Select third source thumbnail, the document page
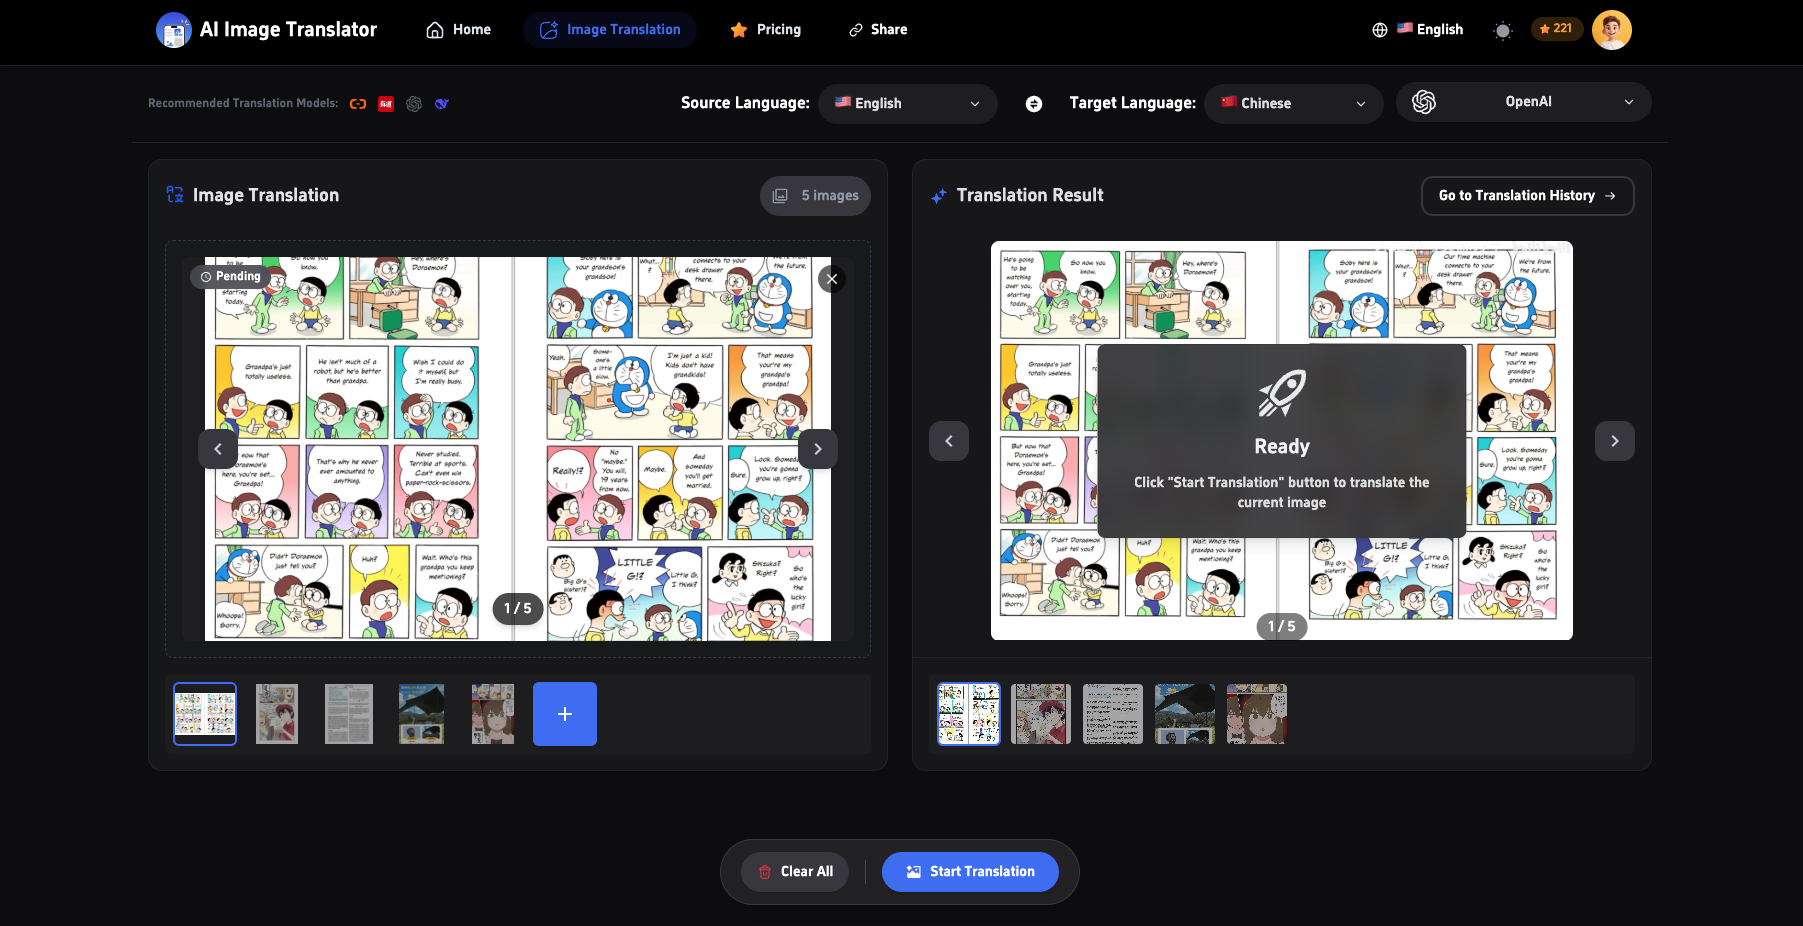The height and width of the screenshot is (926, 1803). click(x=349, y=714)
